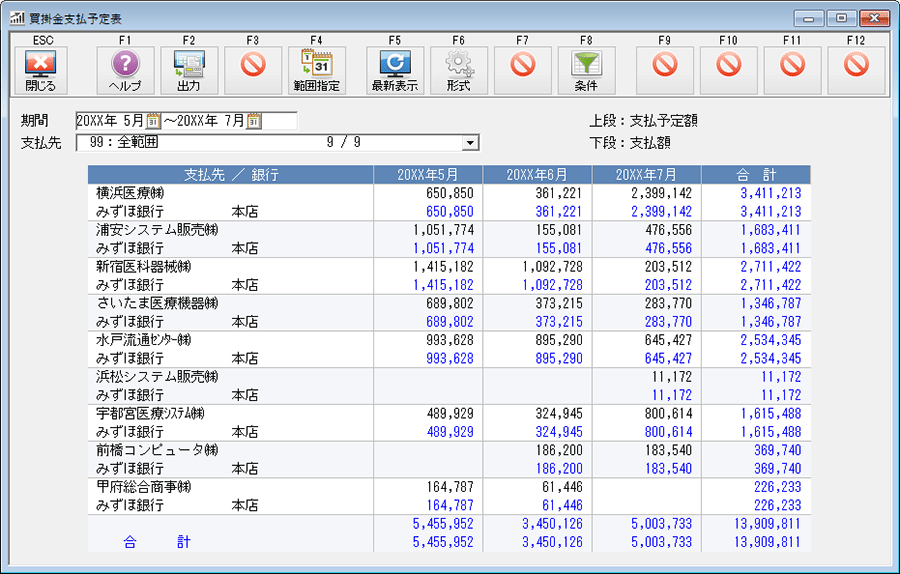The height and width of the screenshot is (574, 900).
Task: Click the 上段：支払予定額 legend text
Action: [x=643, y=121]
